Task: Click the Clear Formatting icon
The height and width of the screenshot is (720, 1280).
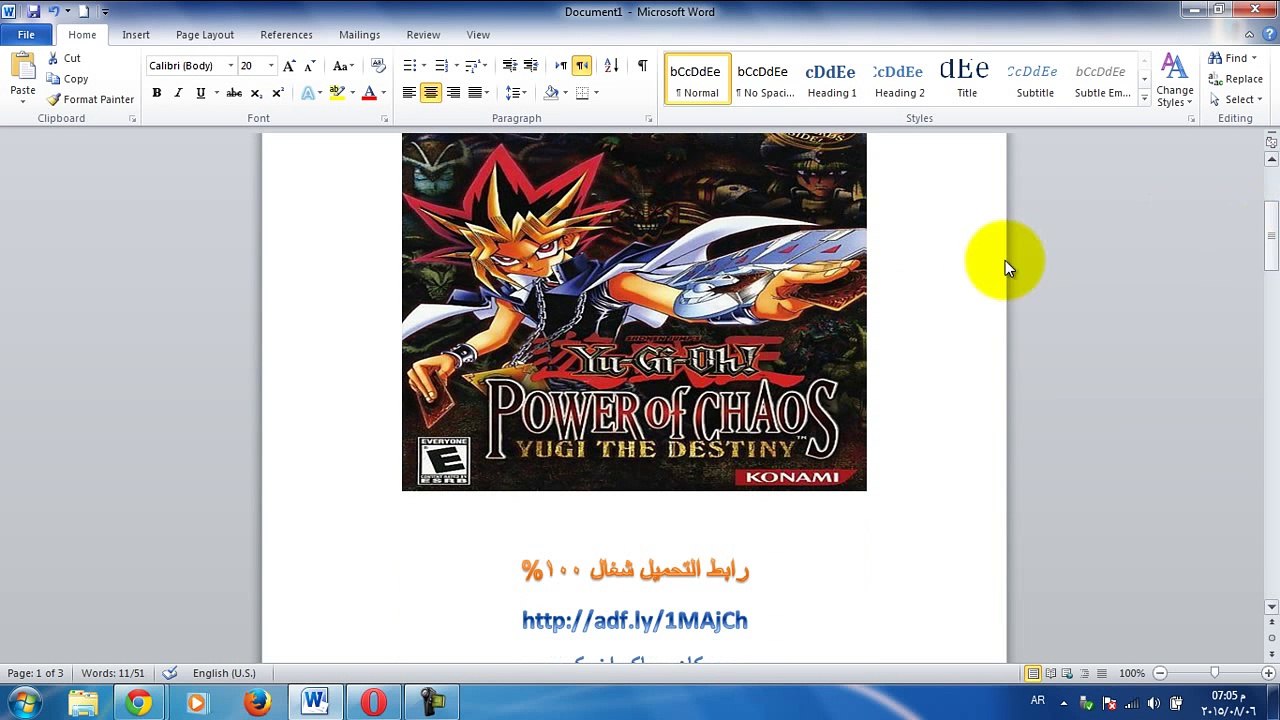Action: tap(378, 66)
